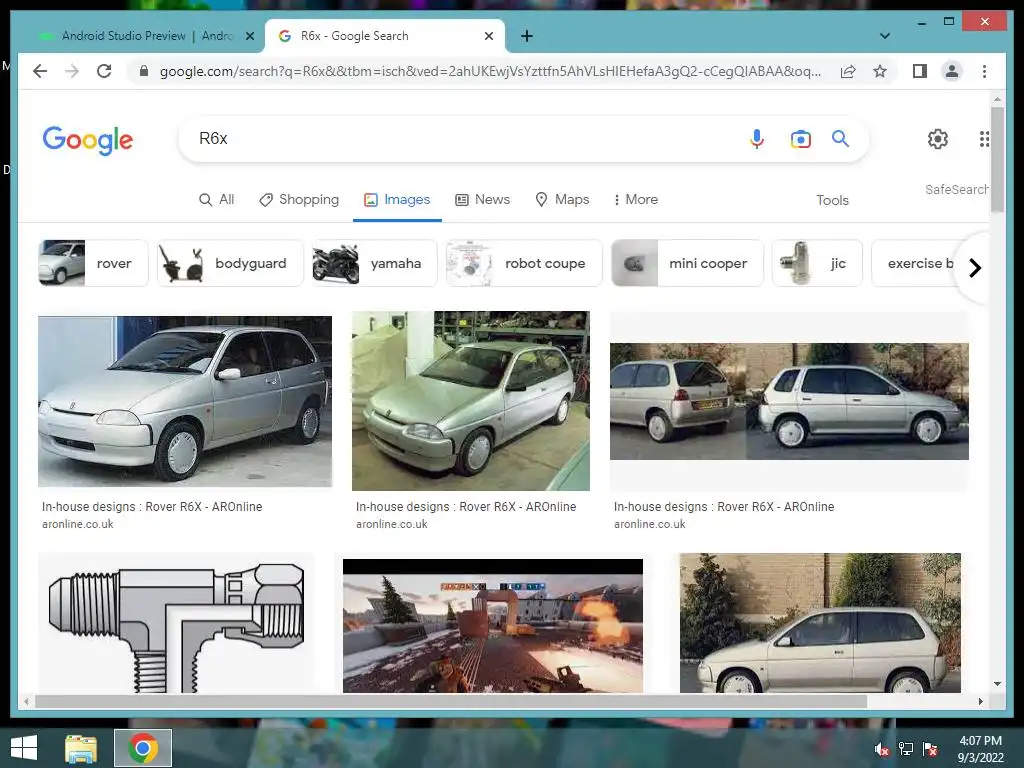Close the Android Studio Preview tab
The height and width of the screenshot is (768, 1024).
click(x=249, y=36)
